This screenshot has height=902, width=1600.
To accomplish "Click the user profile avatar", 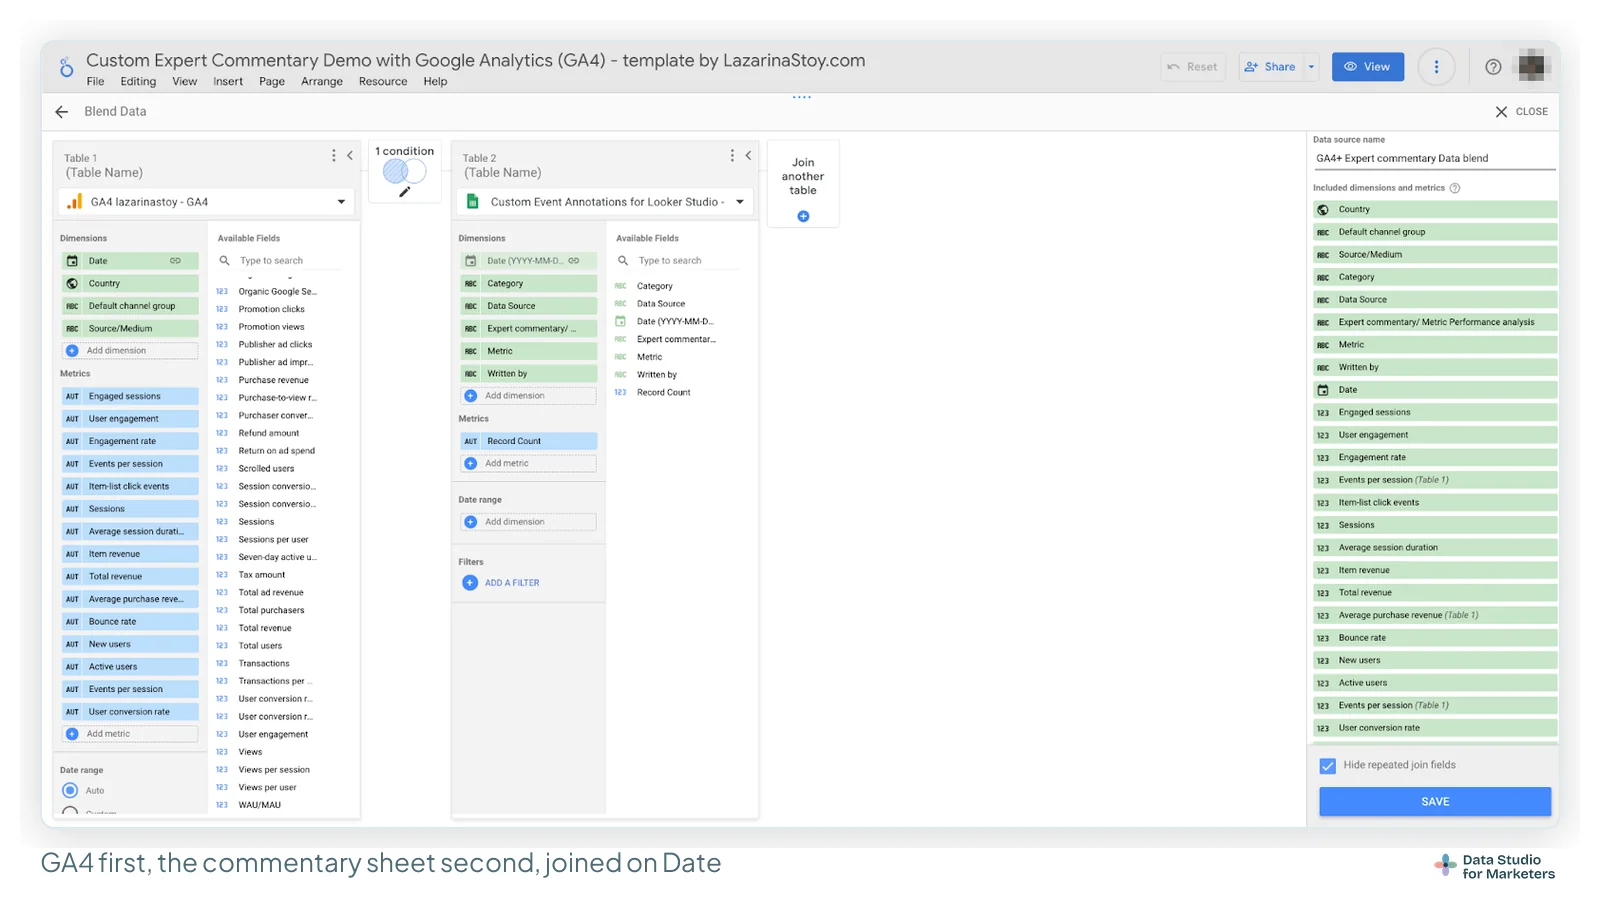I will [1532, 67].
